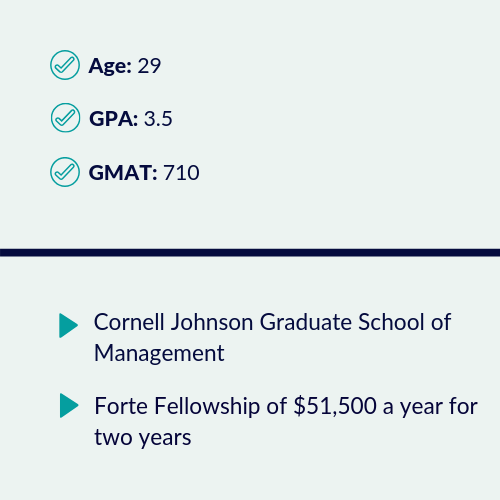Click the word Johnson in the school name
Screen dimensions: 500x500
click(x=212, y=322)
